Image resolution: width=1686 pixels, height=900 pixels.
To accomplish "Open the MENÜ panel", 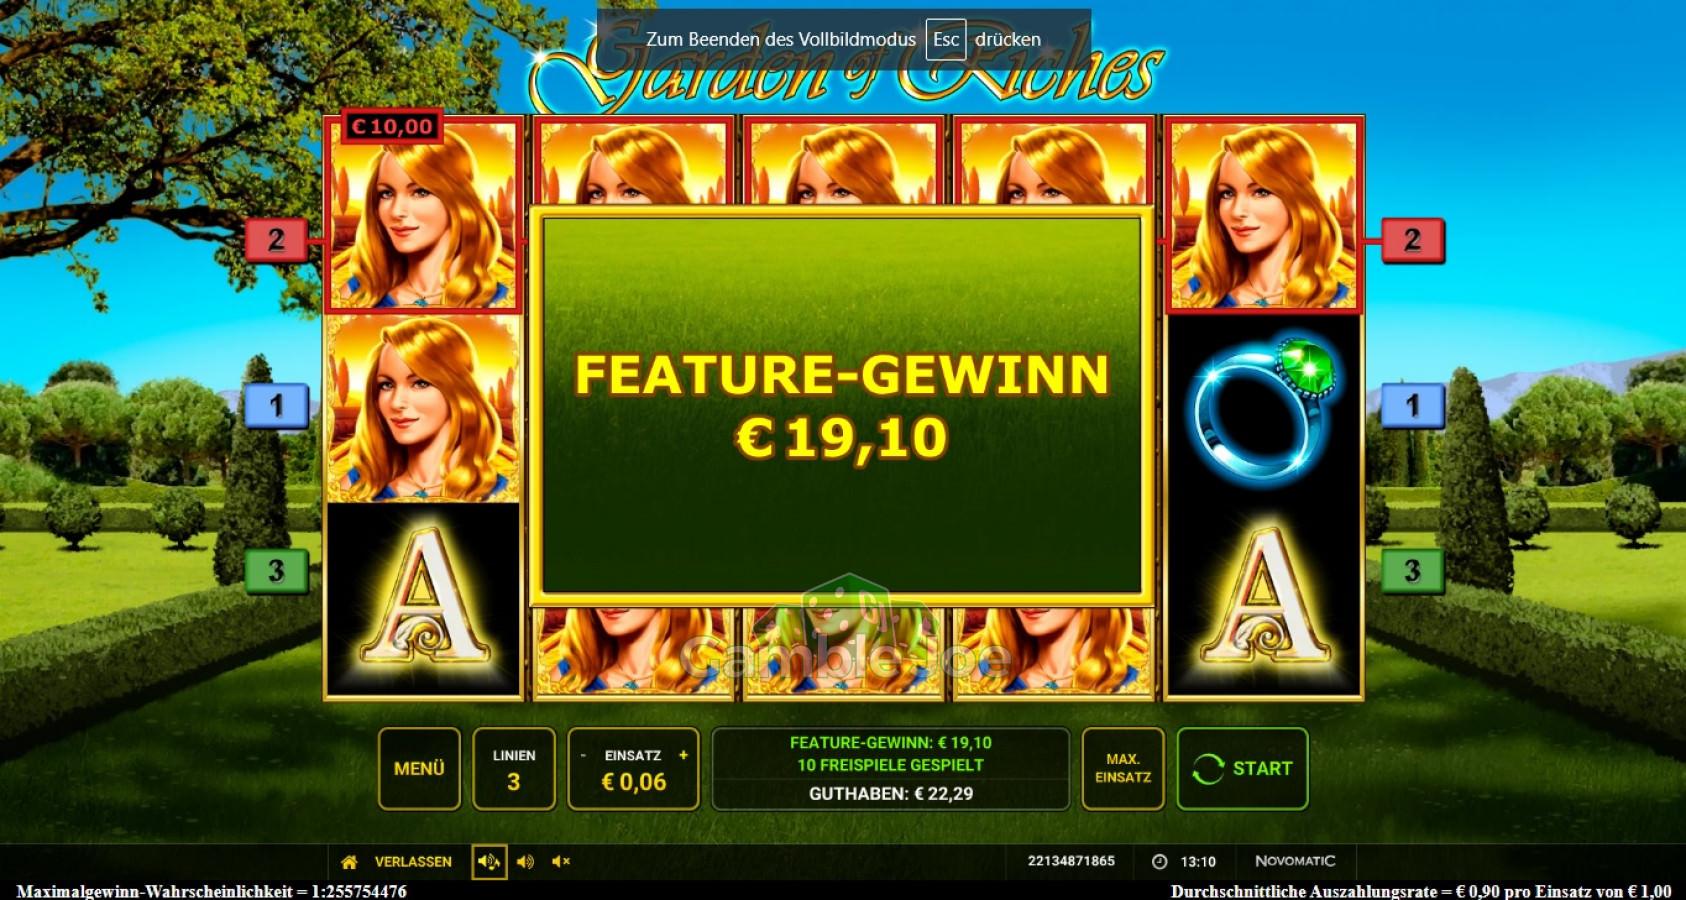I will pos(419,768).
